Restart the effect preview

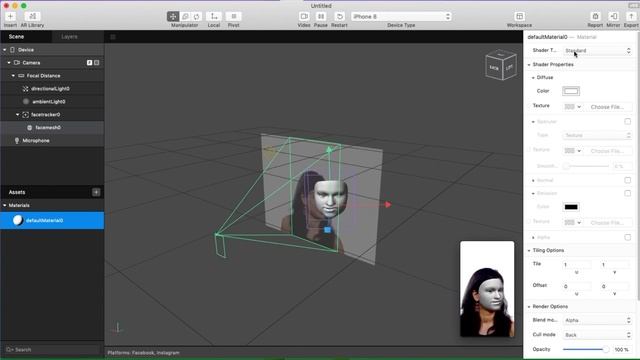pos(339,16)
